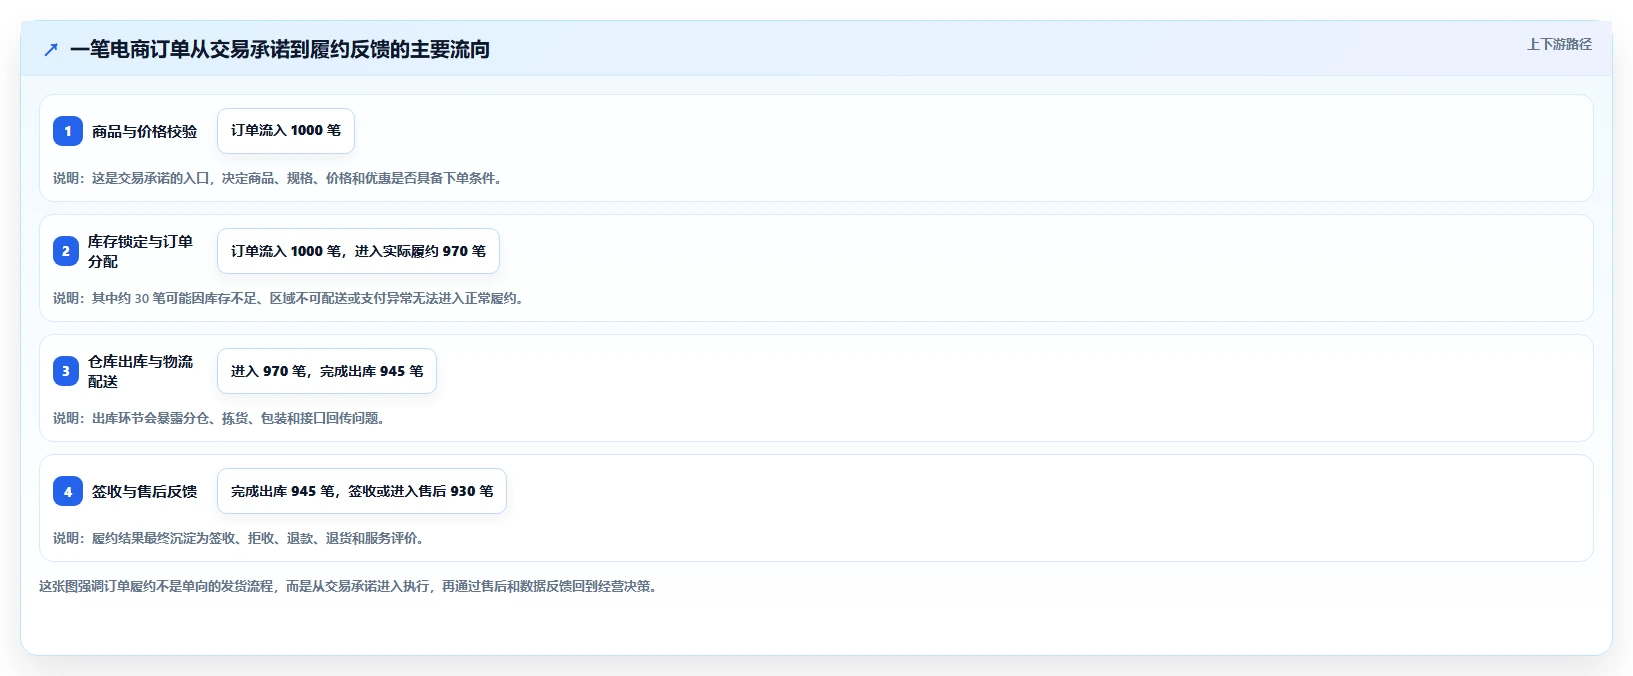Image resolution: width=1633 pixels, height=676 pixels.
Task: Click the 商品与价格校验 step label
Action: click(145, 131)
